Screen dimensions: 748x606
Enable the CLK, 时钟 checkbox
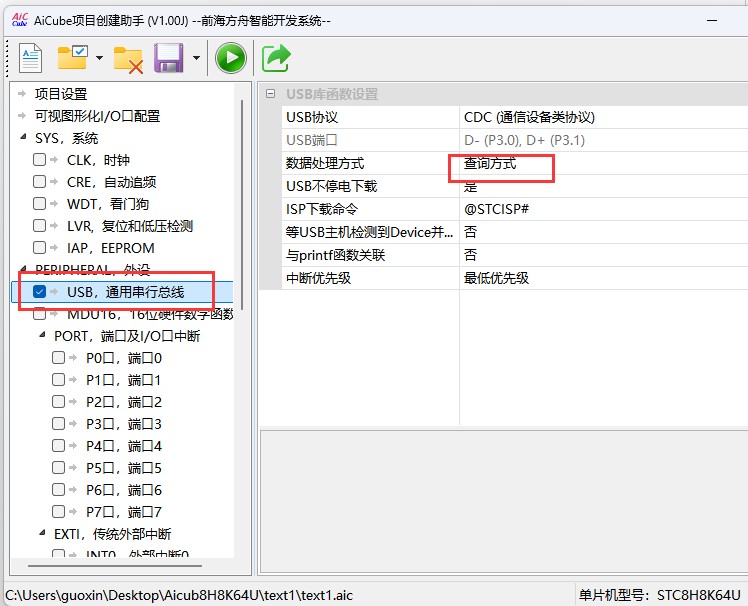pyautogui.click(x=40, y=159)
